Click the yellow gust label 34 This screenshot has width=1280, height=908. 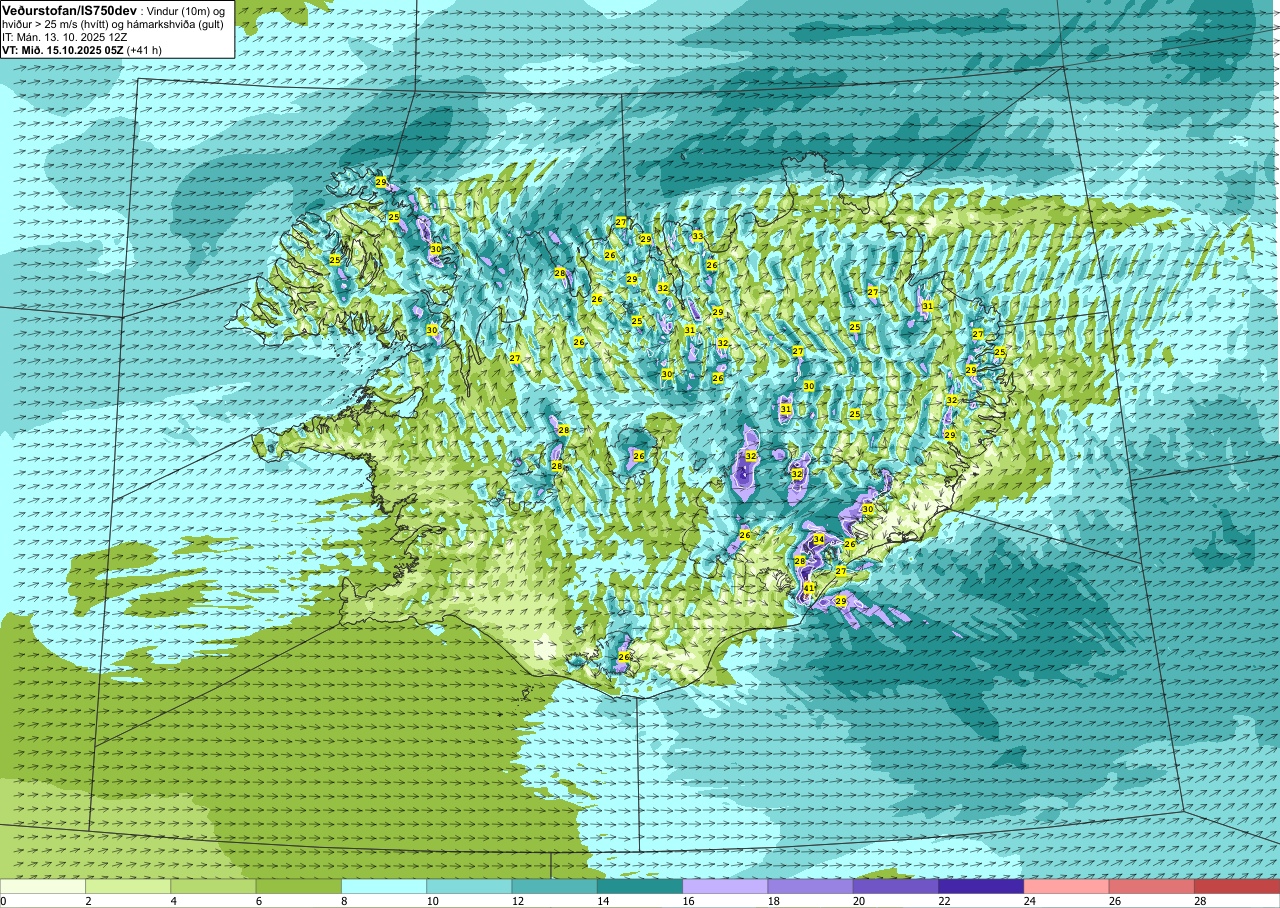[818, 539]
